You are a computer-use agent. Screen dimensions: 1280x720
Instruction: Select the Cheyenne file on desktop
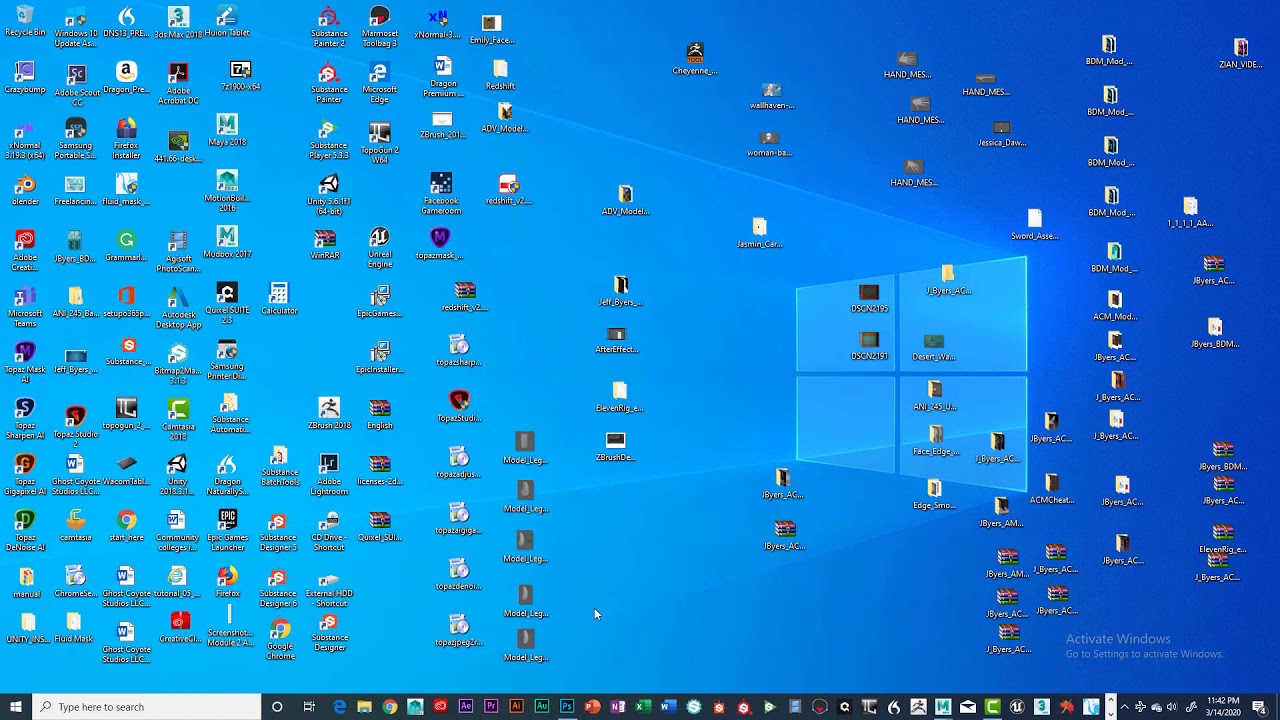(x=695, y=59)
